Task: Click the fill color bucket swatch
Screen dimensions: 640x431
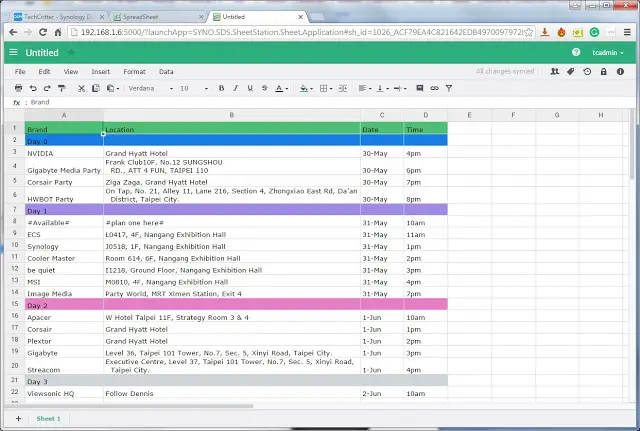Action: 304,88
